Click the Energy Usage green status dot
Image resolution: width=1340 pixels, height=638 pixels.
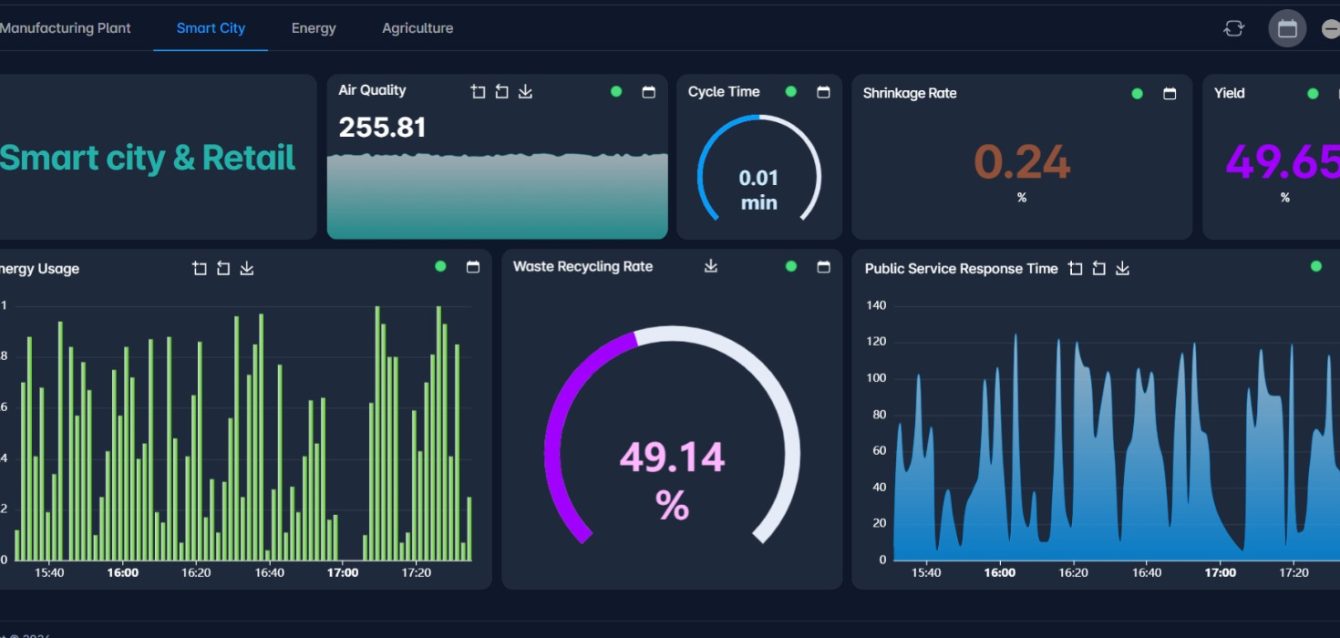click(441, 266)
